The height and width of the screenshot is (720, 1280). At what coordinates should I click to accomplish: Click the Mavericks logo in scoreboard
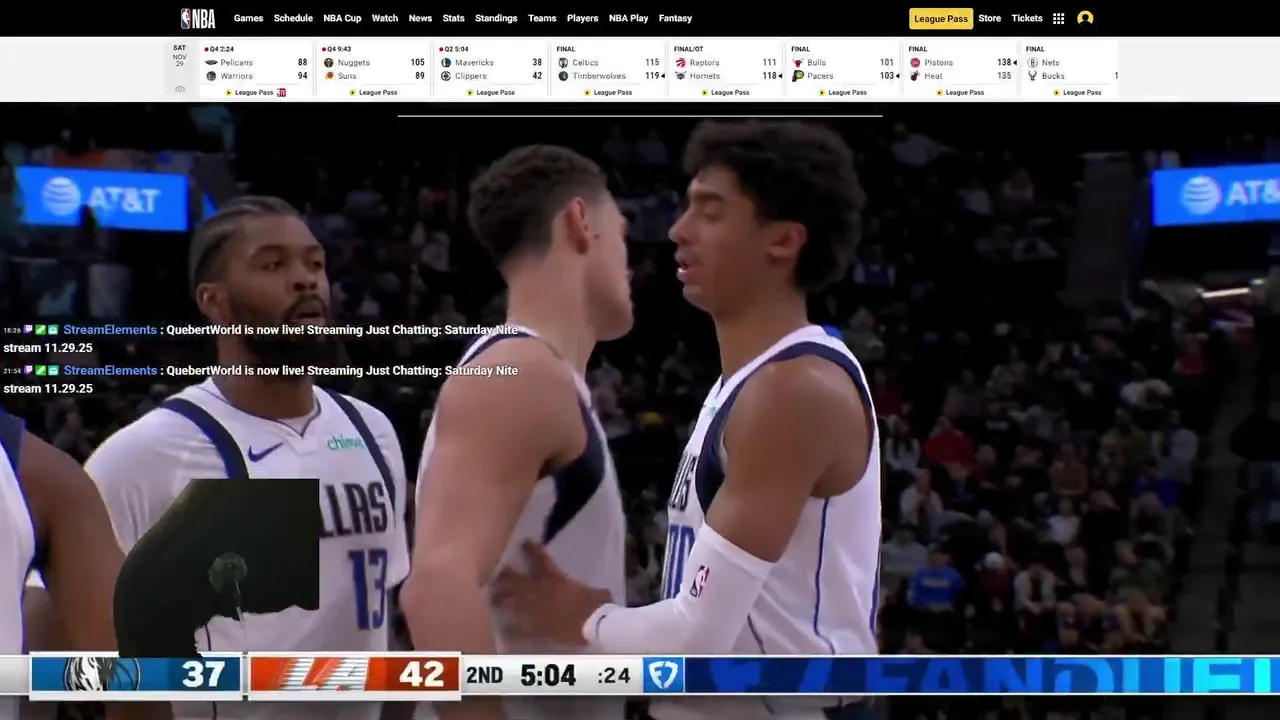tap(446, 62)
